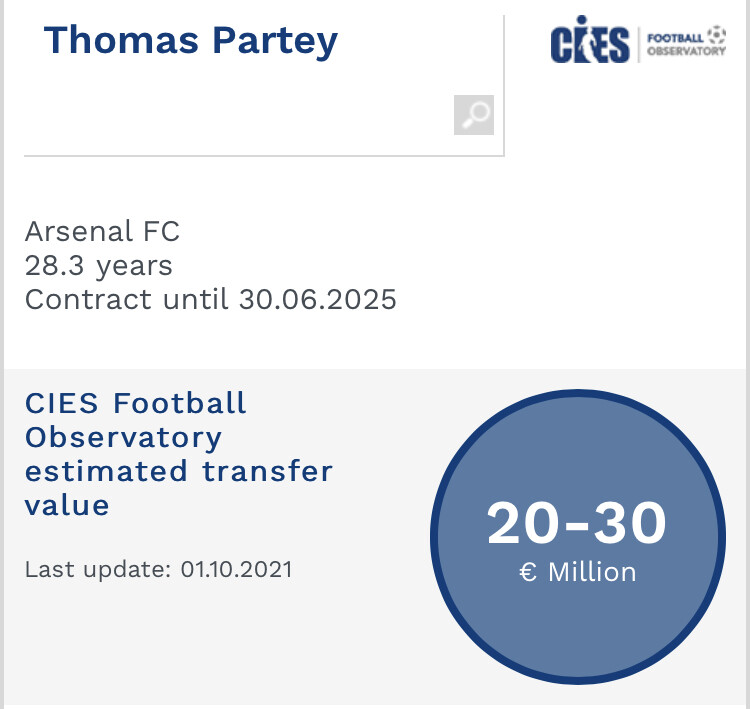This screenshot has width=750, height=709.
Task: Click the magnifying glass search icon
Action: [x=474, y=115]
